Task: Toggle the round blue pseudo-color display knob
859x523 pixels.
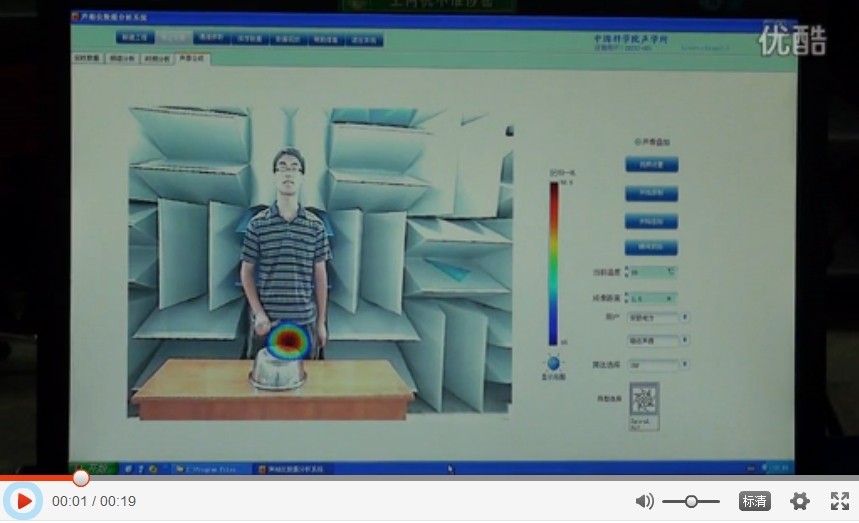Action: (x=552, y=364)
